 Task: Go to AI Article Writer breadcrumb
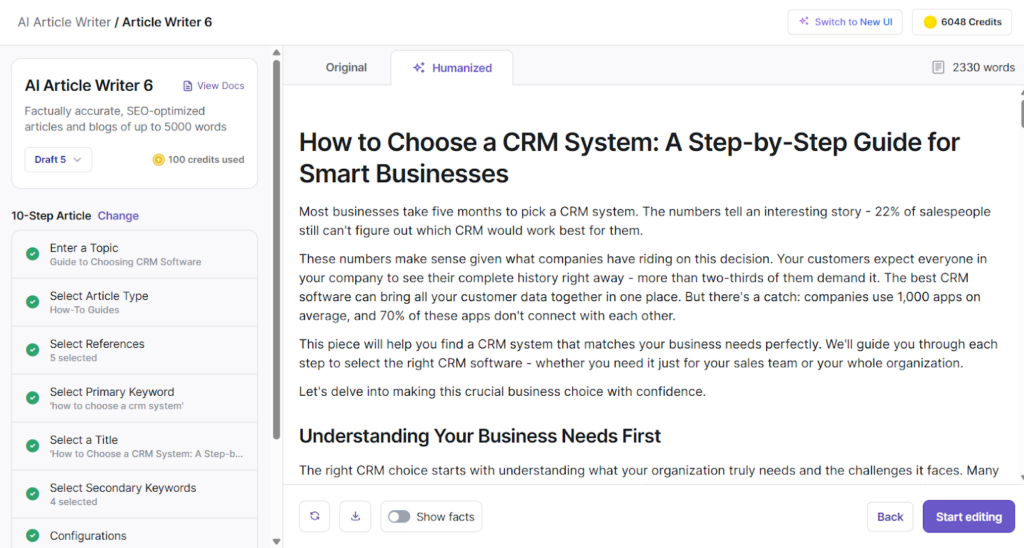point(64,22)
